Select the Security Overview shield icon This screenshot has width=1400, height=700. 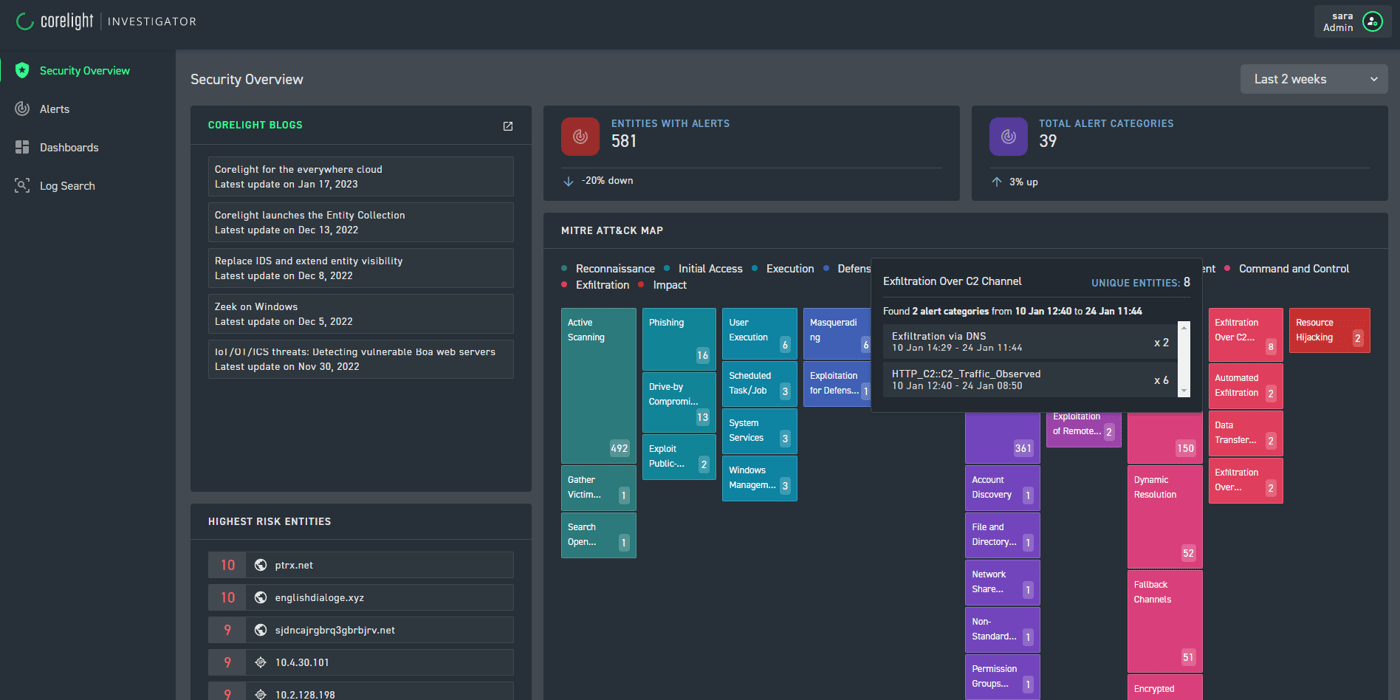point(21,70)
